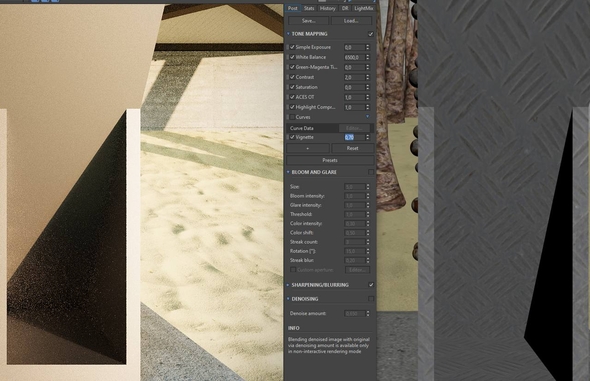
Task: Click the Vignette value spinner arrows
Action: click(368, 137)
